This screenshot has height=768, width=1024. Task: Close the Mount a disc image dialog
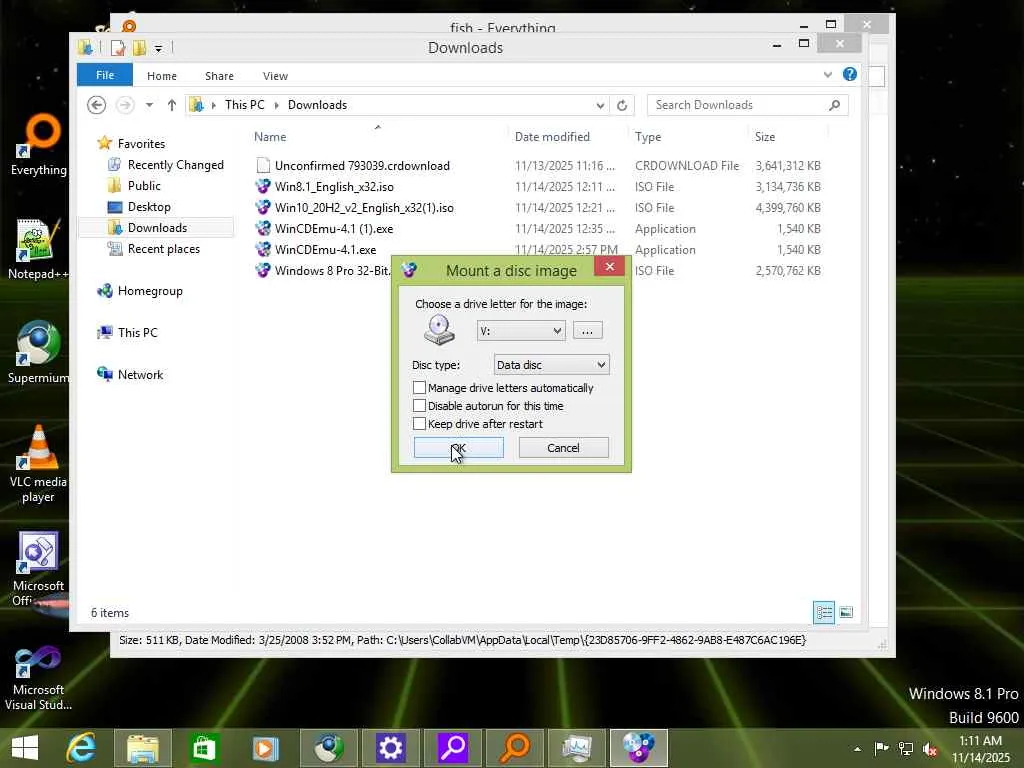(609, 266)
